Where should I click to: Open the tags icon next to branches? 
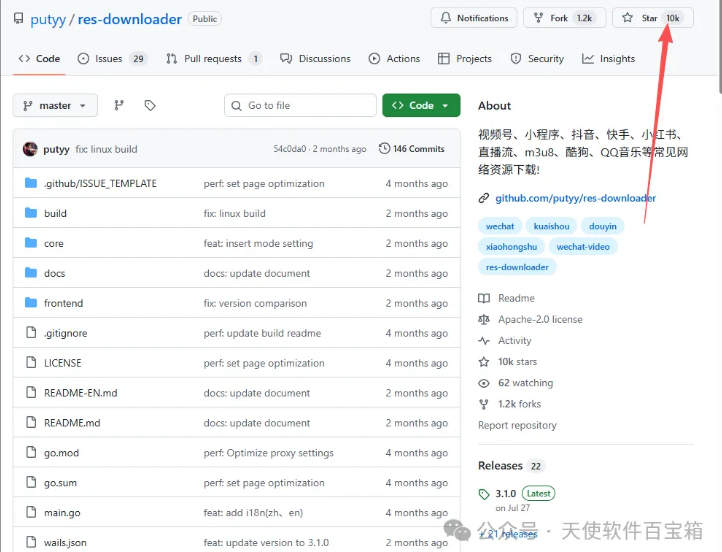150,105
